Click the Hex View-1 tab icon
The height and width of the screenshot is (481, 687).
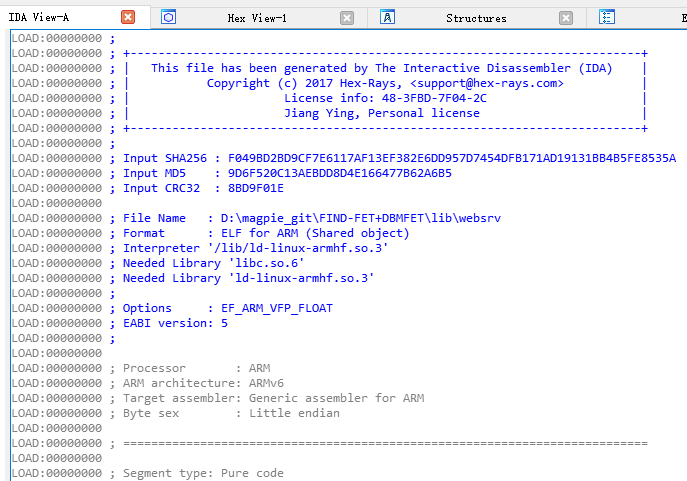[169, 17]
